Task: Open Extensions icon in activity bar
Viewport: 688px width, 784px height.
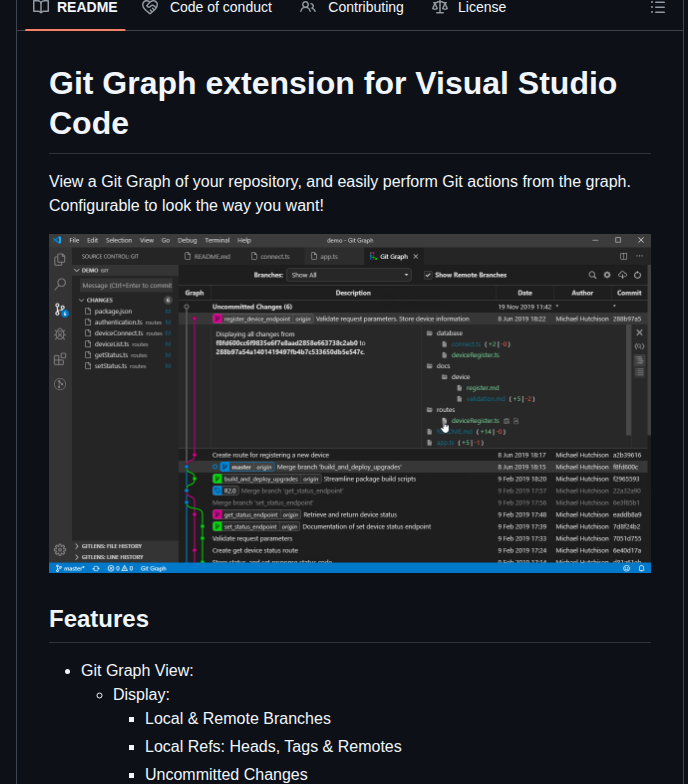Action: (x=60, y=359)
